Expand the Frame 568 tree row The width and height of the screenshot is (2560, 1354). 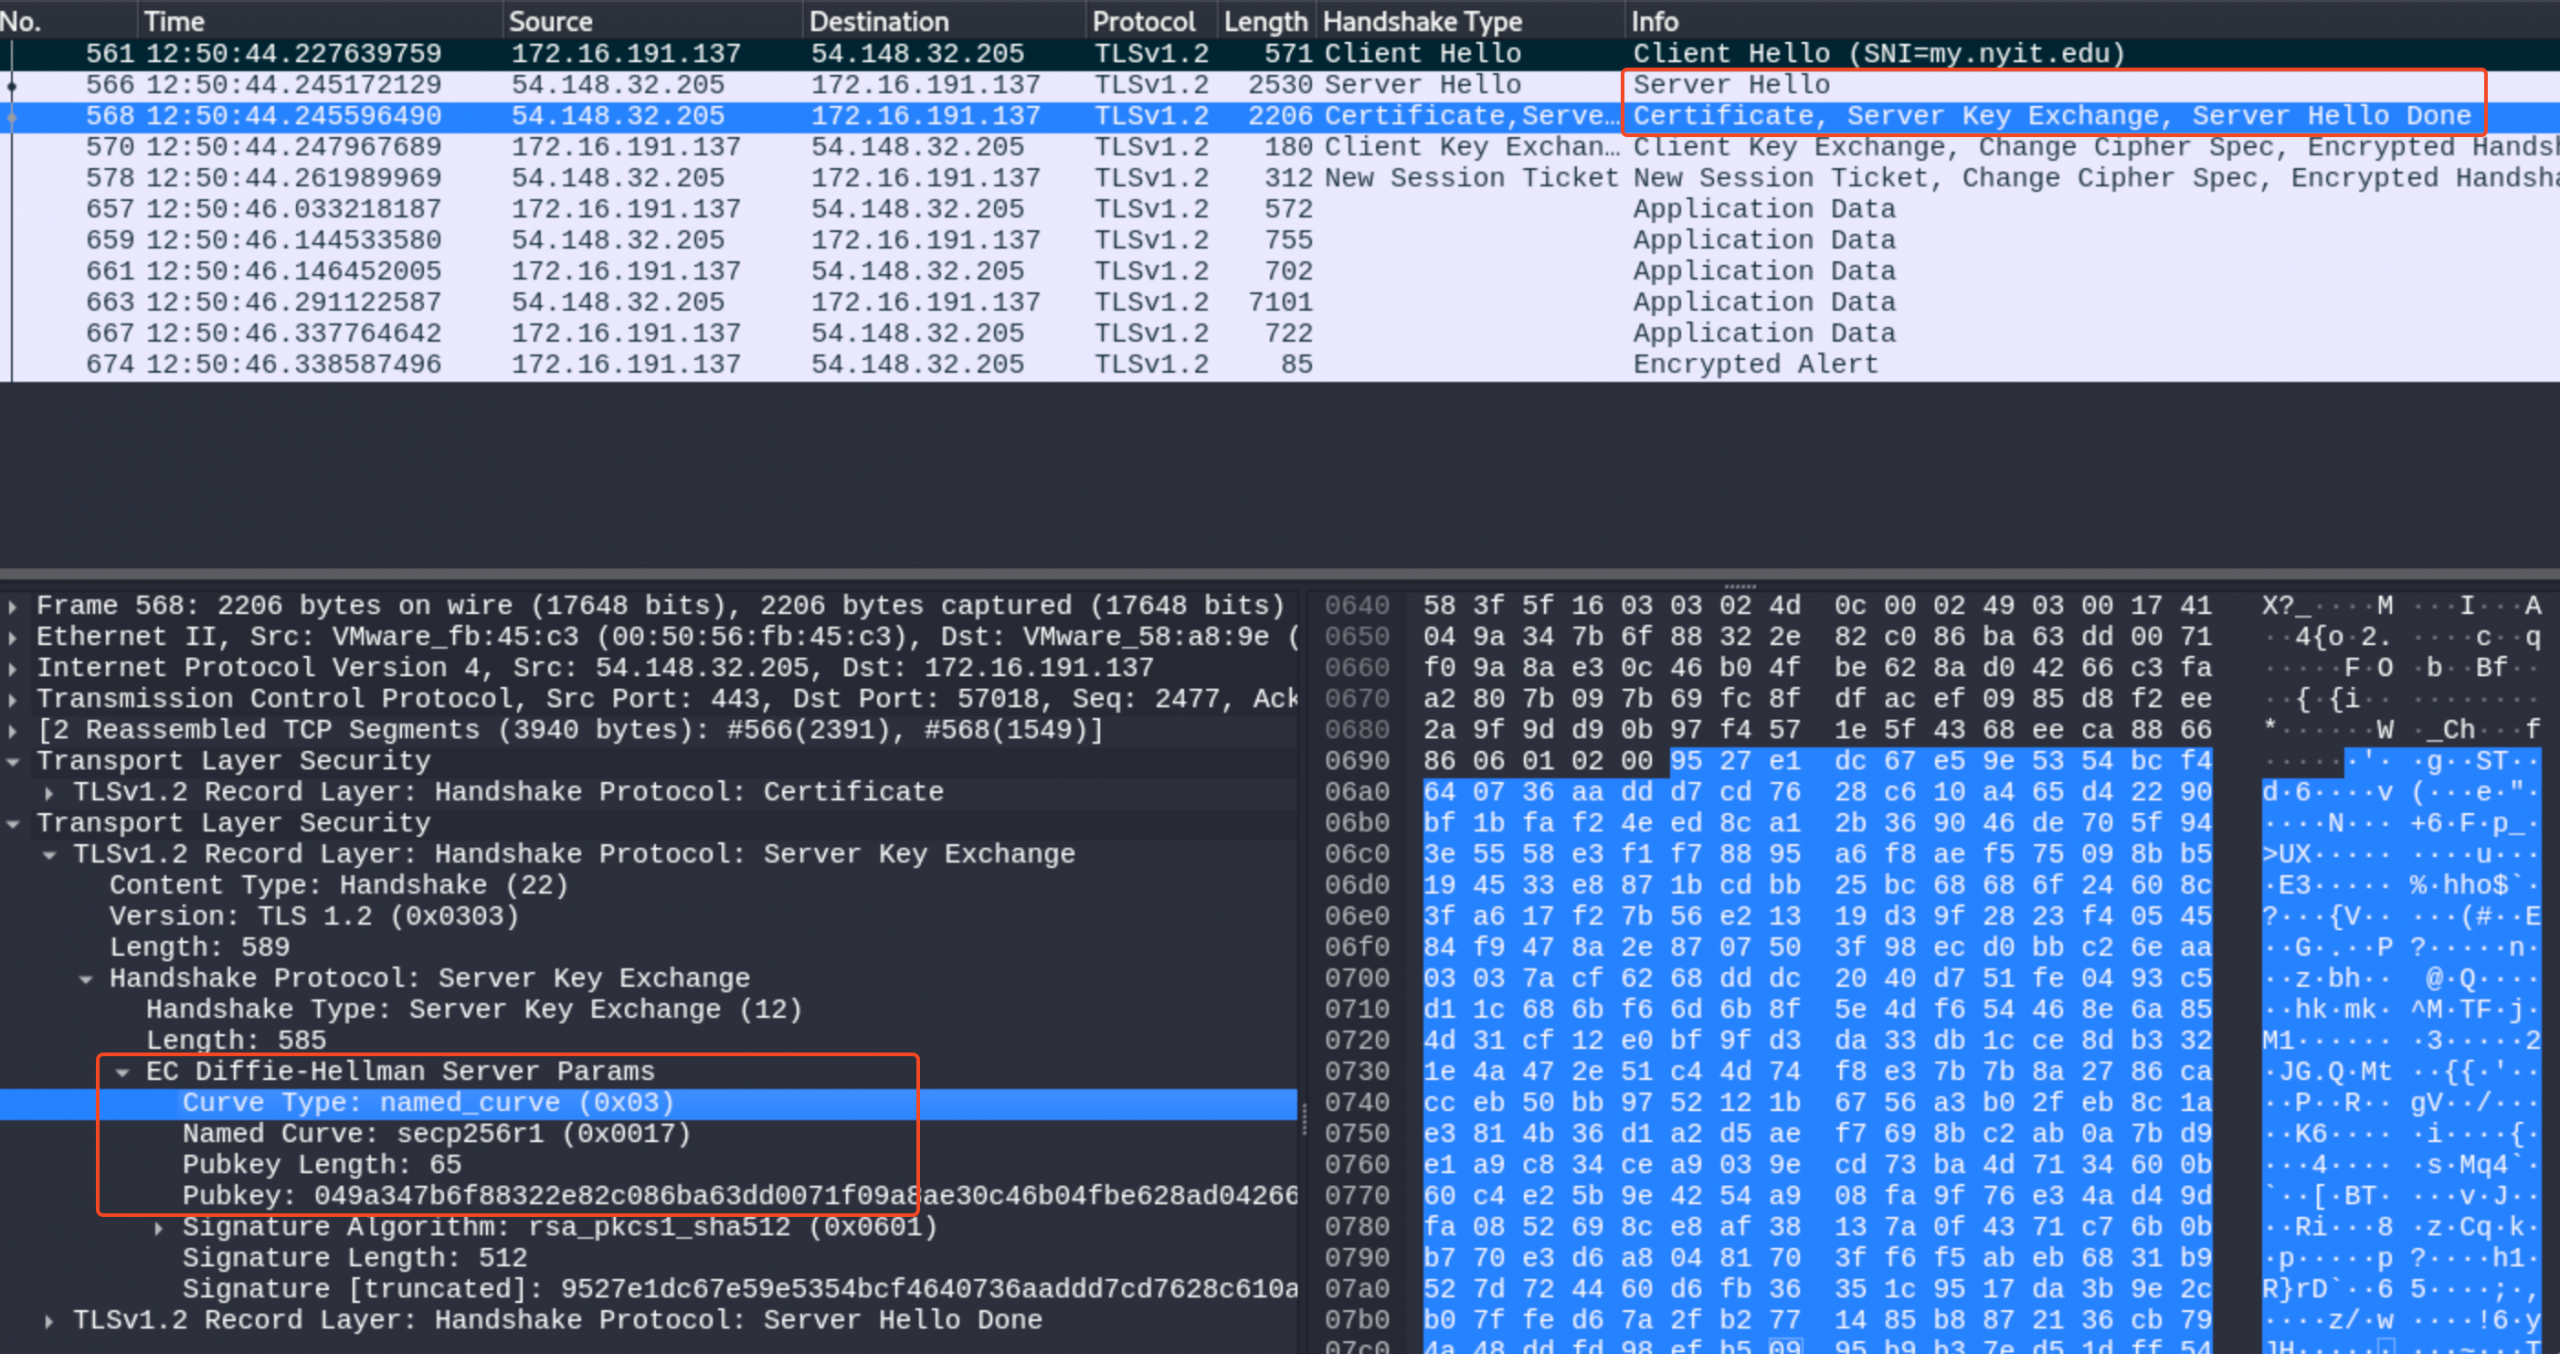click(x=12, y=606)
